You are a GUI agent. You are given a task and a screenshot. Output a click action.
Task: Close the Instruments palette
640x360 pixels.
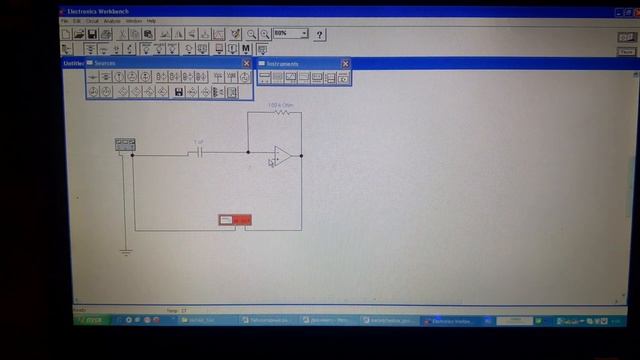click(346, 64)
